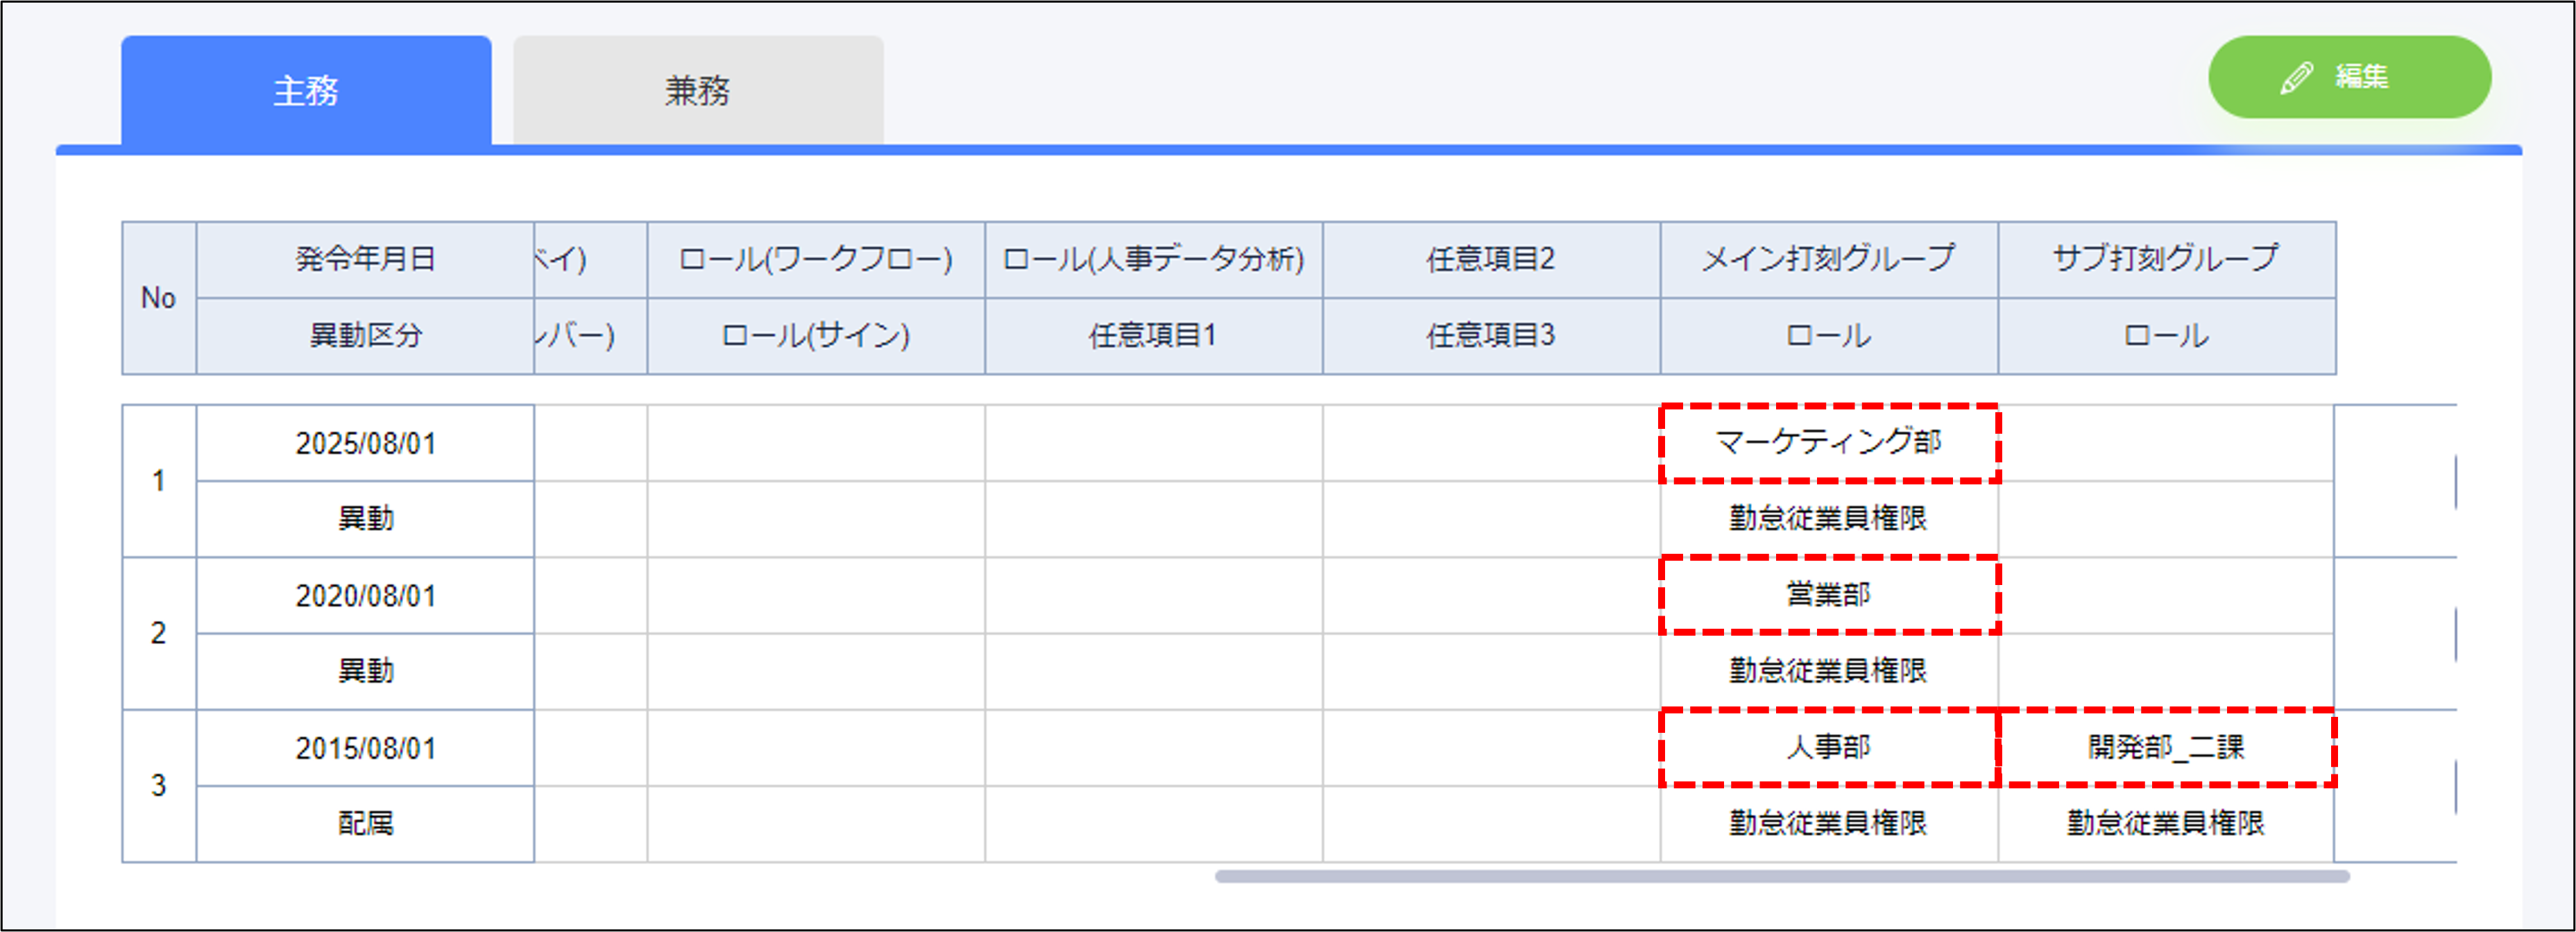Click the 発令年月日 column header

click(x=365, y=259)
